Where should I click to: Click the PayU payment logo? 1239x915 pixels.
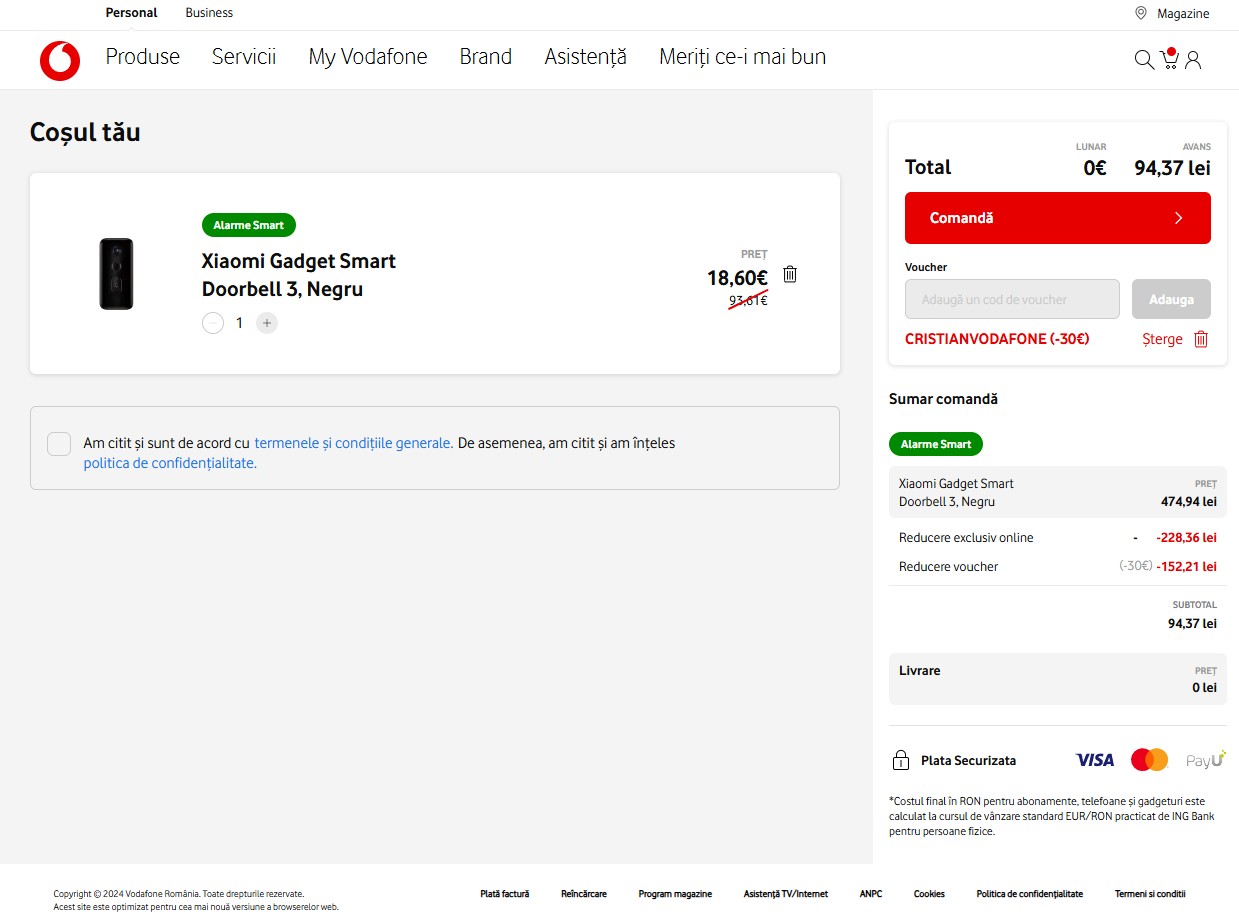click(1206, 760)
